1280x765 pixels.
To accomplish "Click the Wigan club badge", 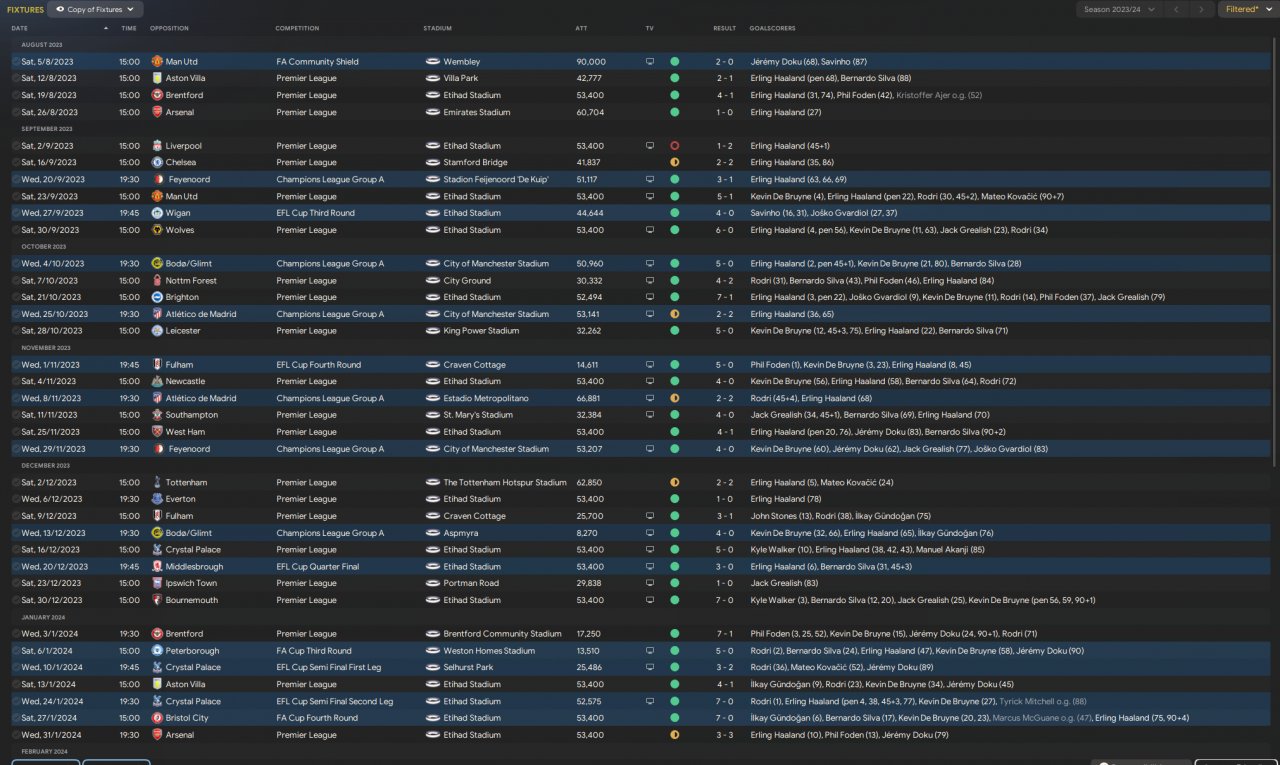I will tap(157, 213).
